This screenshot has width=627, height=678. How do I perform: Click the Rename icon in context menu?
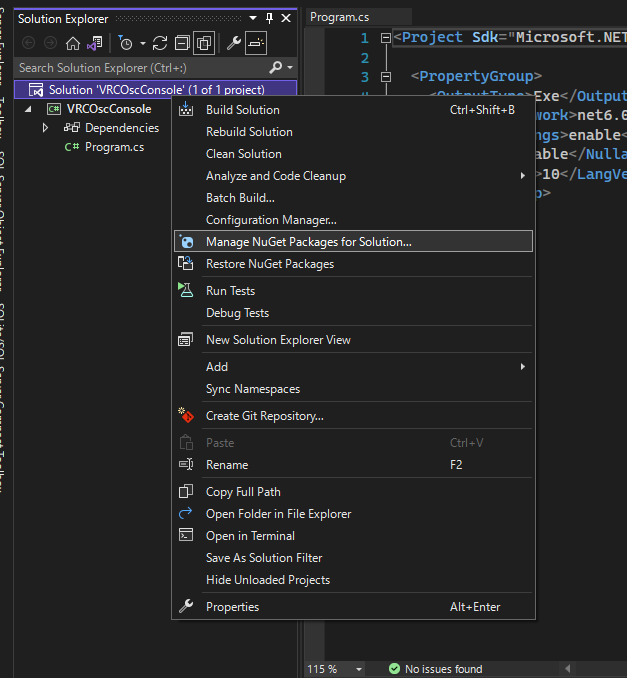(186, 464)
